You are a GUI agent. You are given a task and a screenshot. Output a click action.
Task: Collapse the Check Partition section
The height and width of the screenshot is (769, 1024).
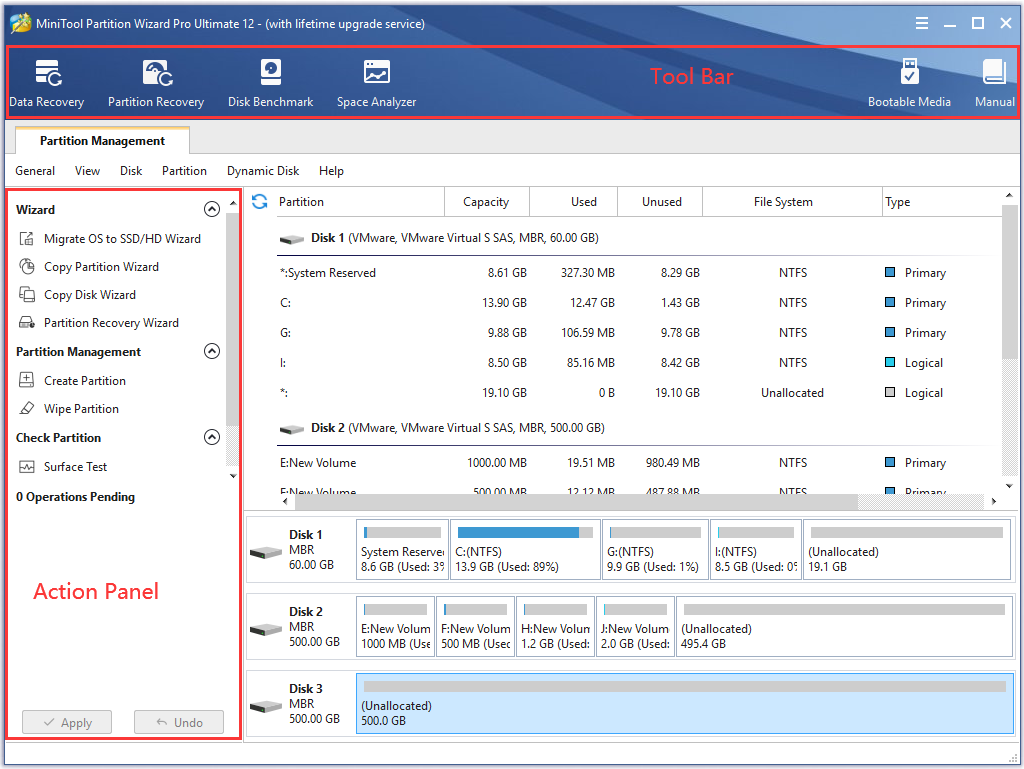pos(212,437)
